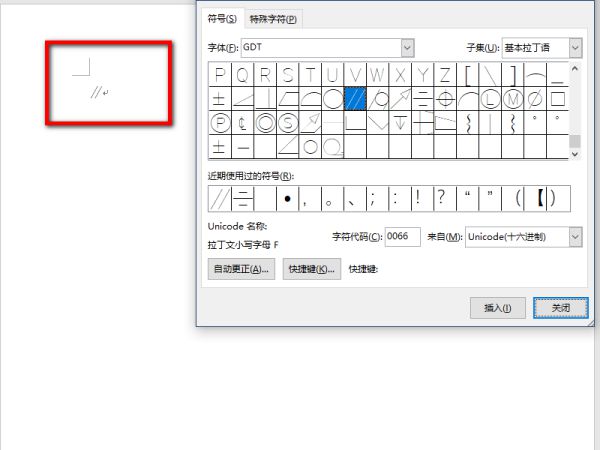The height and width of the screenshot is (450, 600).
Task: Select recently used exclamation mark
Action: pos(423,199)
